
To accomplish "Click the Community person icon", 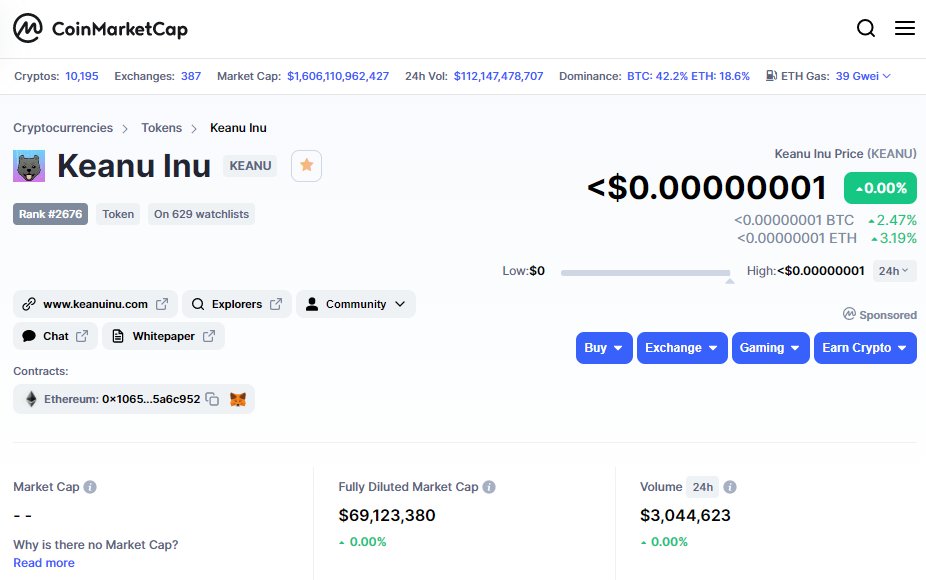I will click(312, 304).
